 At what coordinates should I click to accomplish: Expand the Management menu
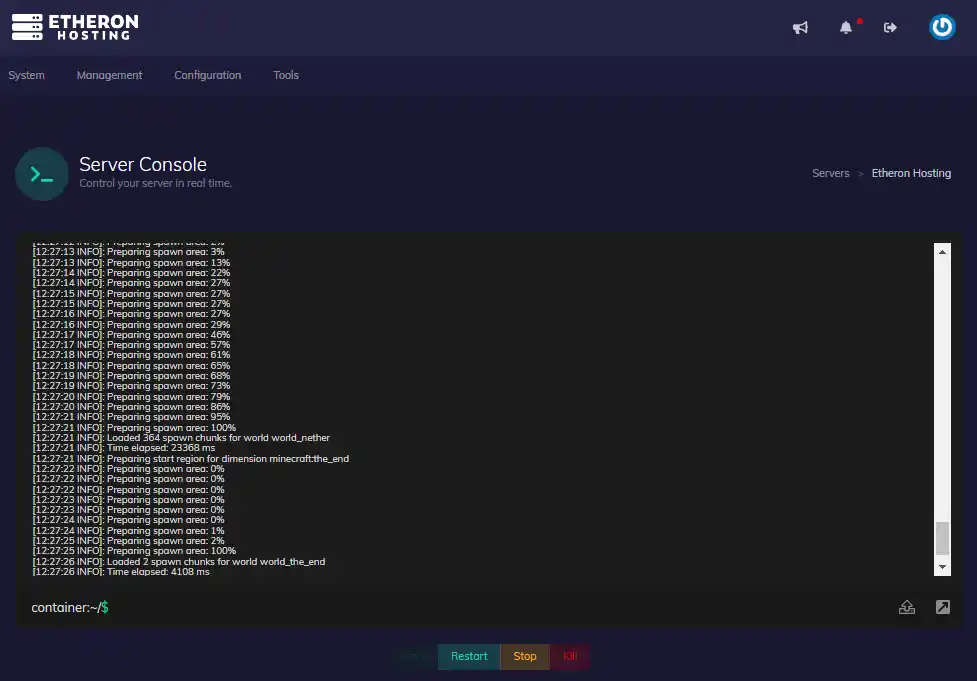(x=109, y=75)
